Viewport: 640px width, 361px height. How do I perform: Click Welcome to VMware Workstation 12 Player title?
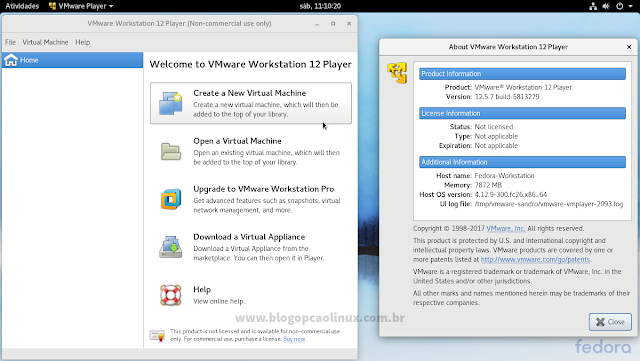(x=251, y=65)
